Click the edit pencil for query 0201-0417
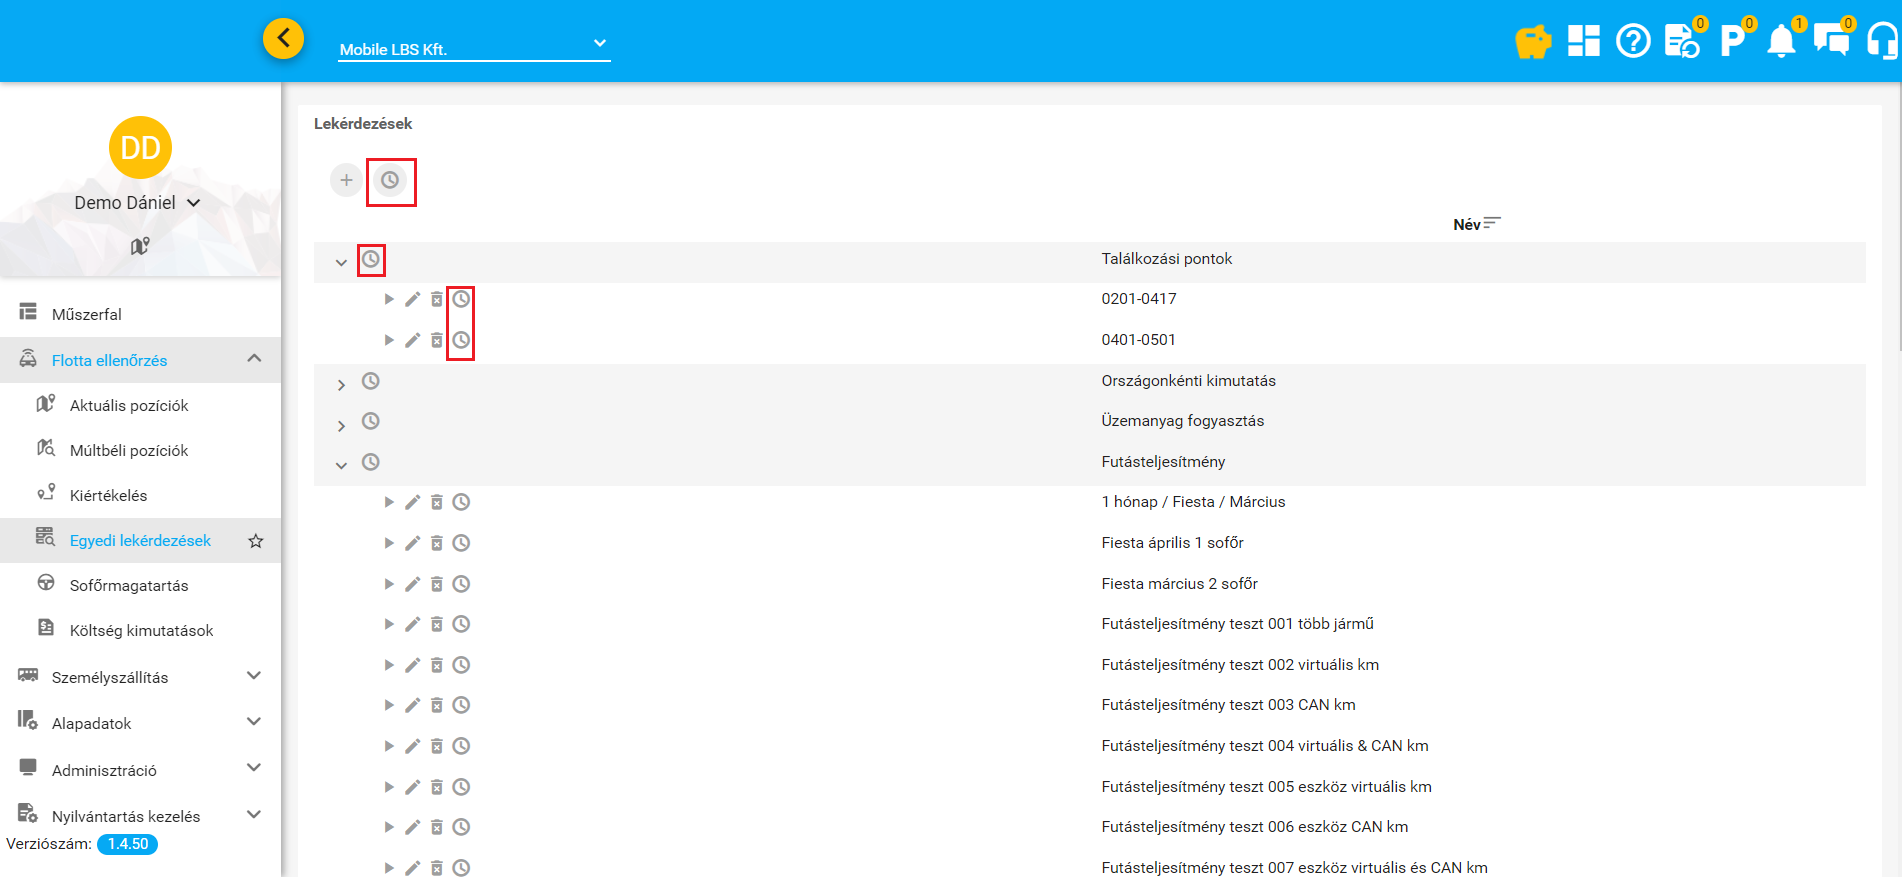Viewport: 1902px width, 877px height. click(412, 299)
